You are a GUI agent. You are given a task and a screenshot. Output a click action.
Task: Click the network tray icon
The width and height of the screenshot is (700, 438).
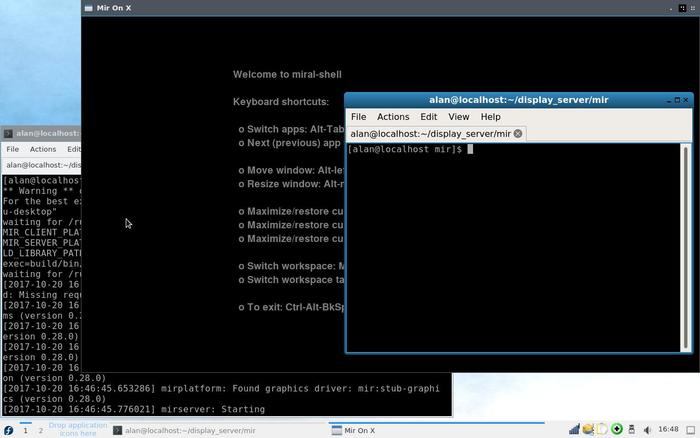574,430
